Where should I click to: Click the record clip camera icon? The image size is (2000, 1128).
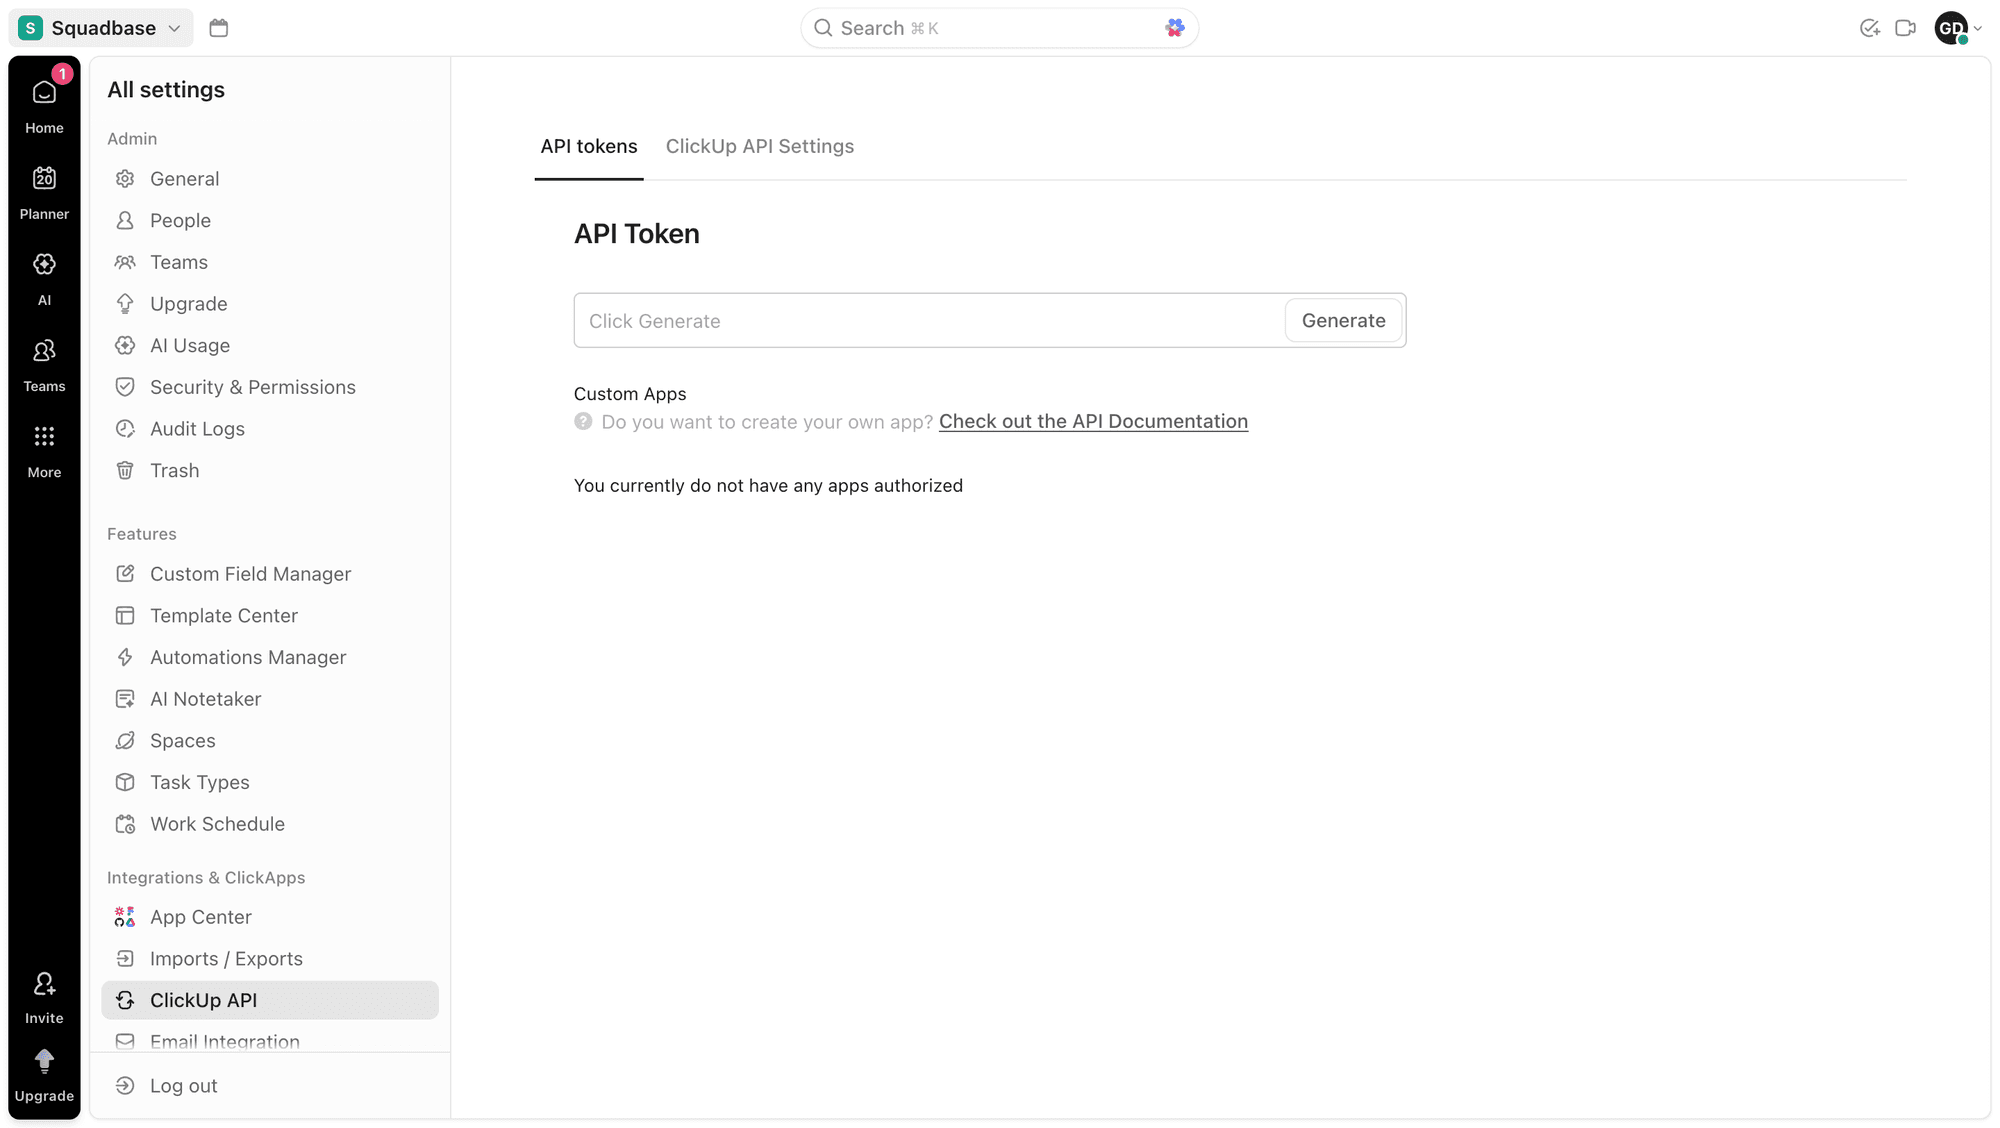1905,28
